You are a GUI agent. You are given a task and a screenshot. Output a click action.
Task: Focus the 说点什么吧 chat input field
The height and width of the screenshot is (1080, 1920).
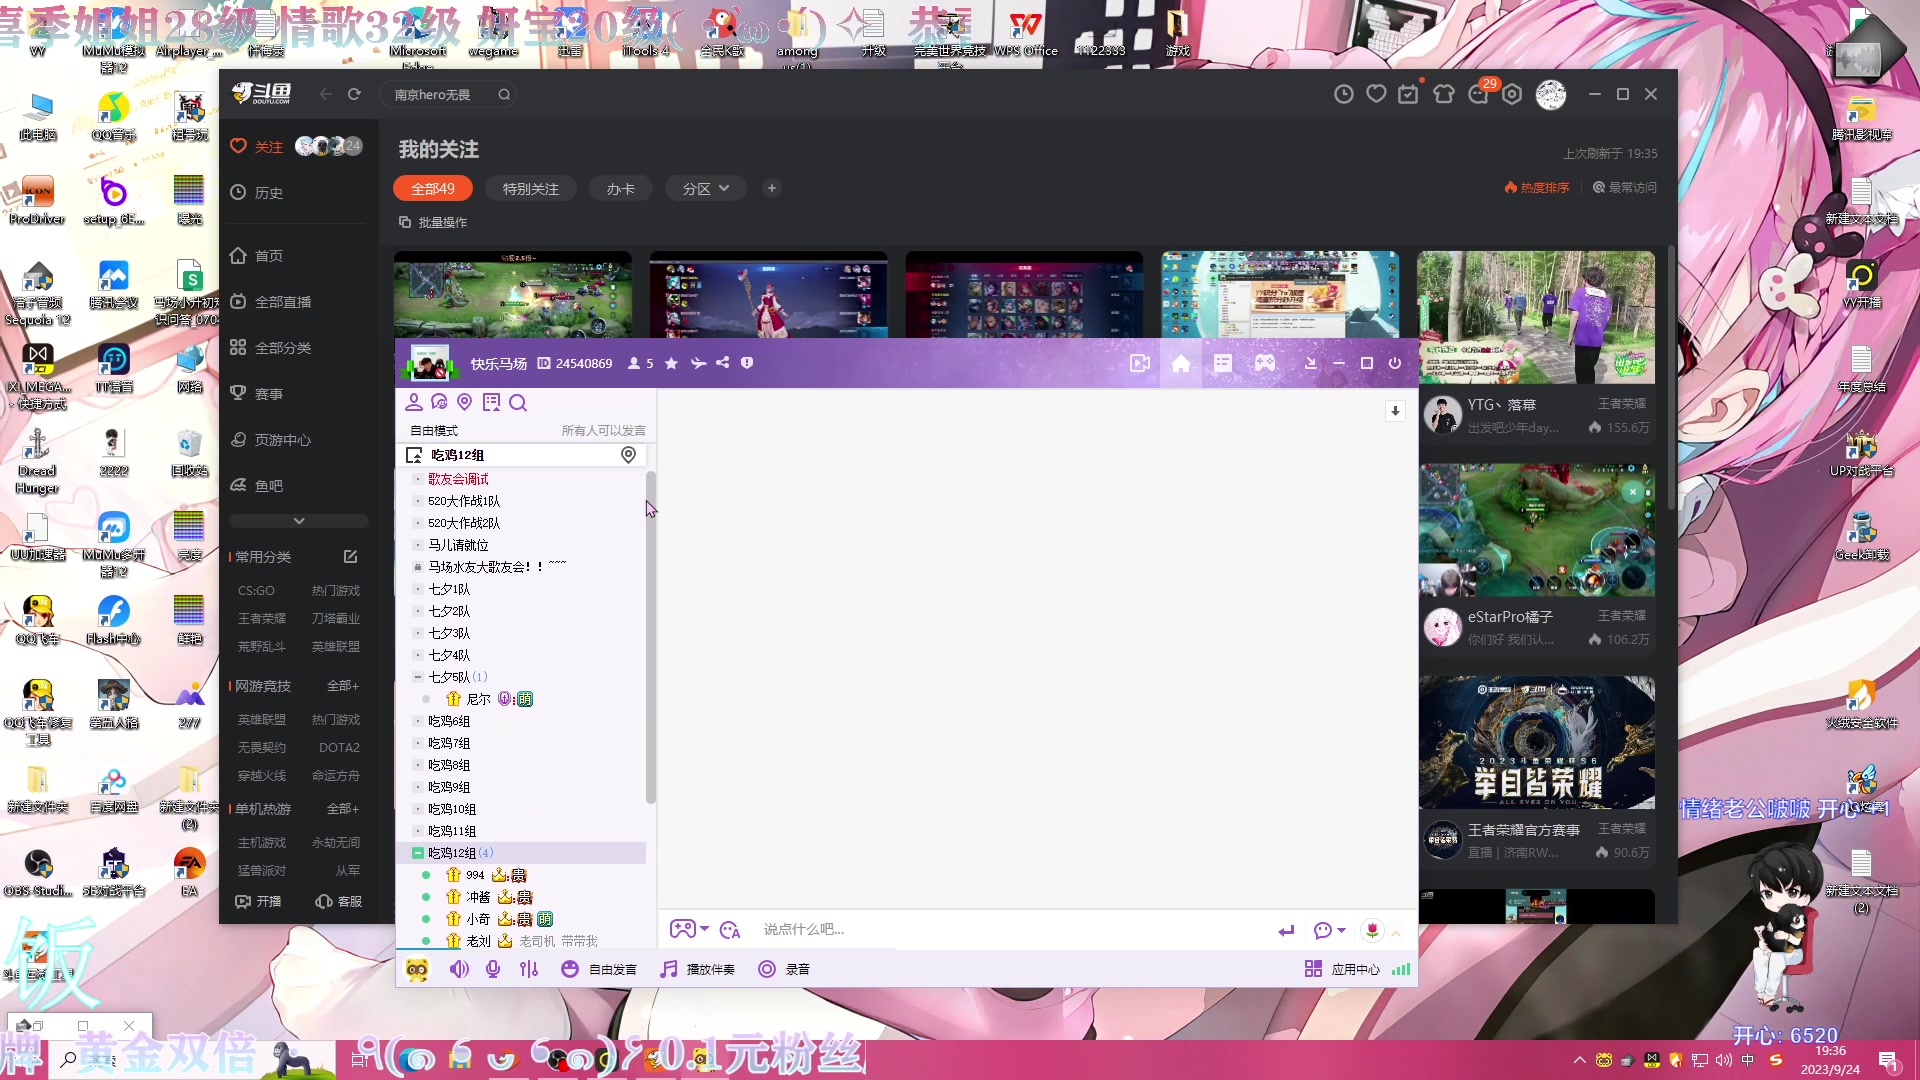click(x=1010, y=929)
